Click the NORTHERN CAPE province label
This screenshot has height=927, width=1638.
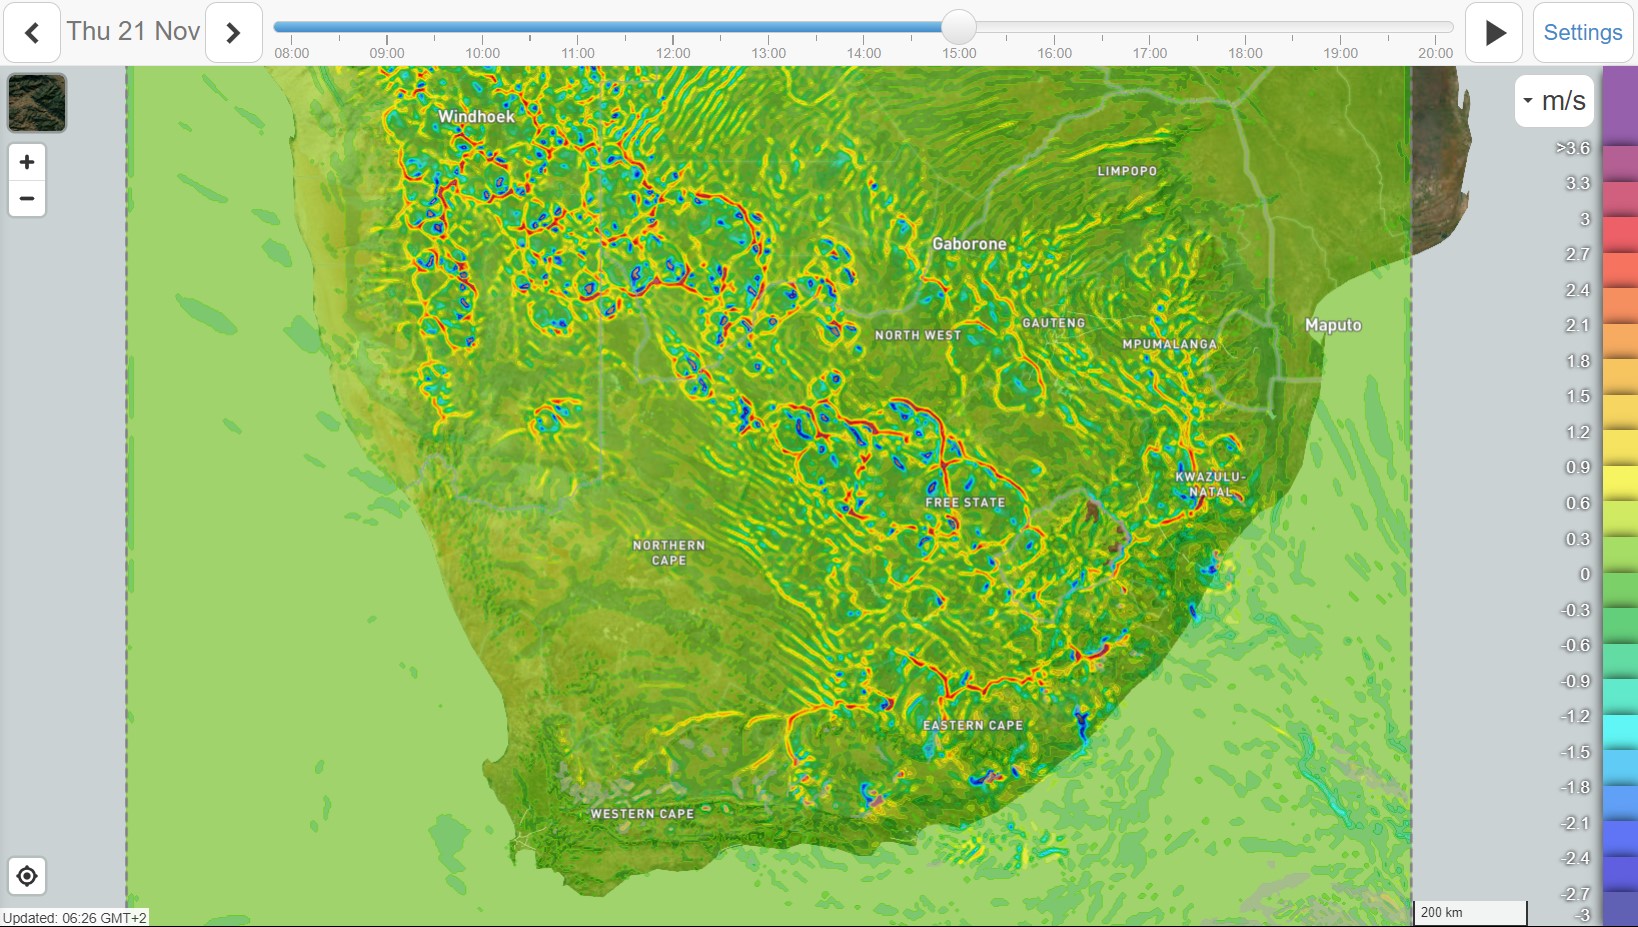[x=669, y=553]
